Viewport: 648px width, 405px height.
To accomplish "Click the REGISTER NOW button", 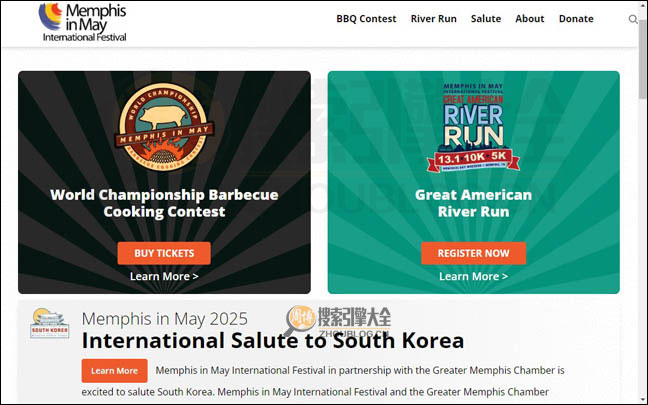I will click(474, 253).
